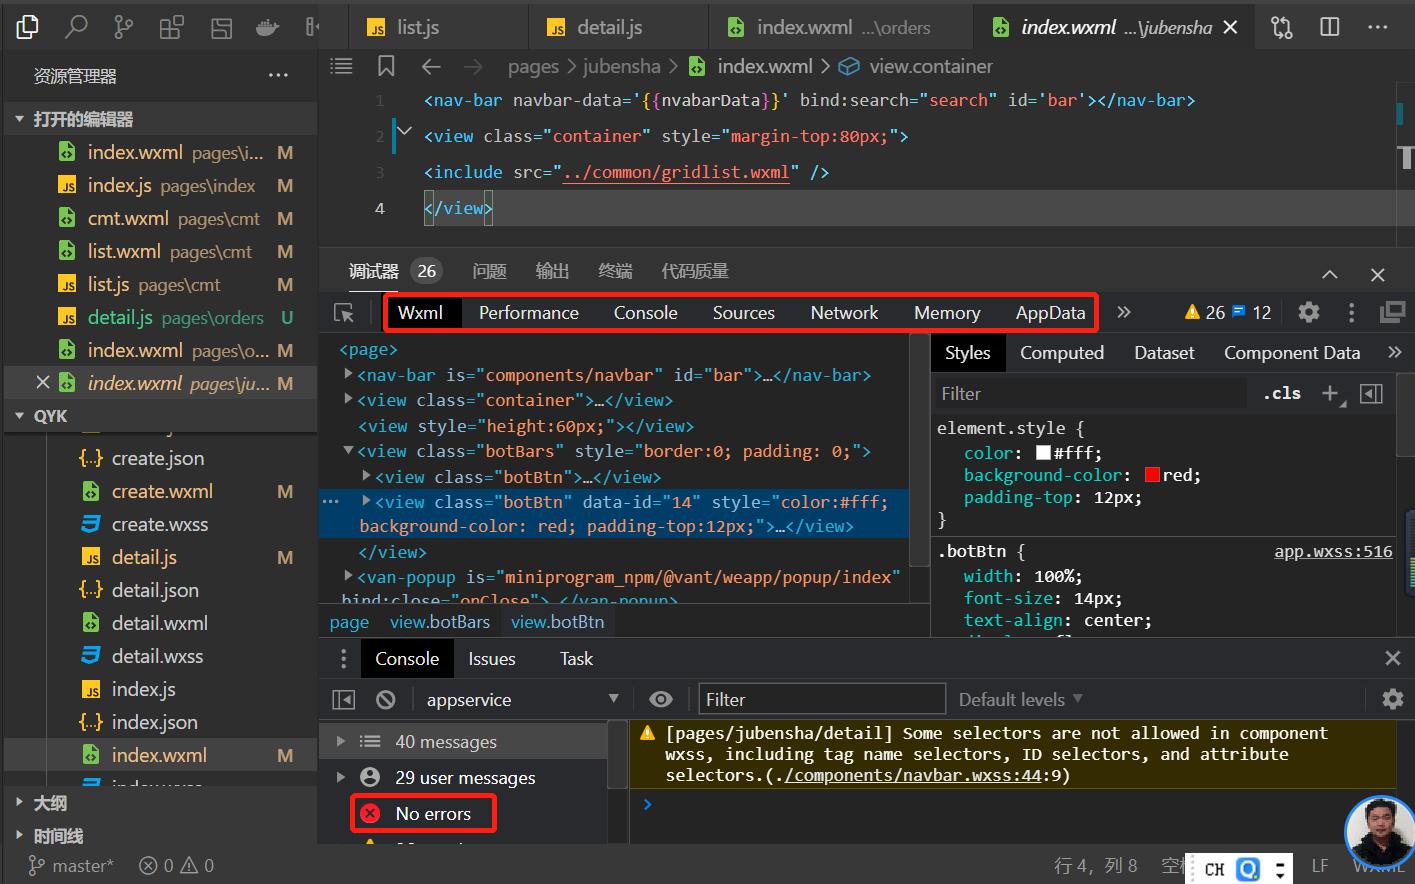Expand the 40 messages group
The width and height of the screenshot is (1415, 884).
341,742
